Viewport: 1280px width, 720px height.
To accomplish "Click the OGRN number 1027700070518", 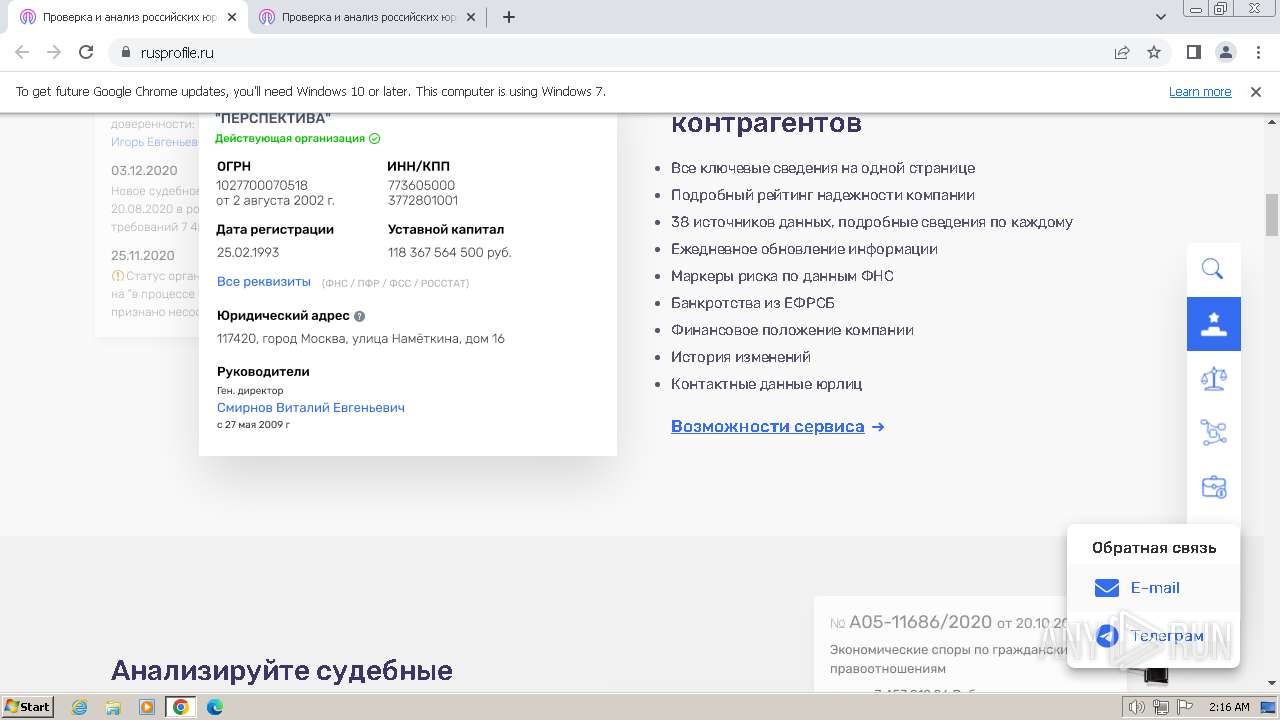I will tap(262, 185).
